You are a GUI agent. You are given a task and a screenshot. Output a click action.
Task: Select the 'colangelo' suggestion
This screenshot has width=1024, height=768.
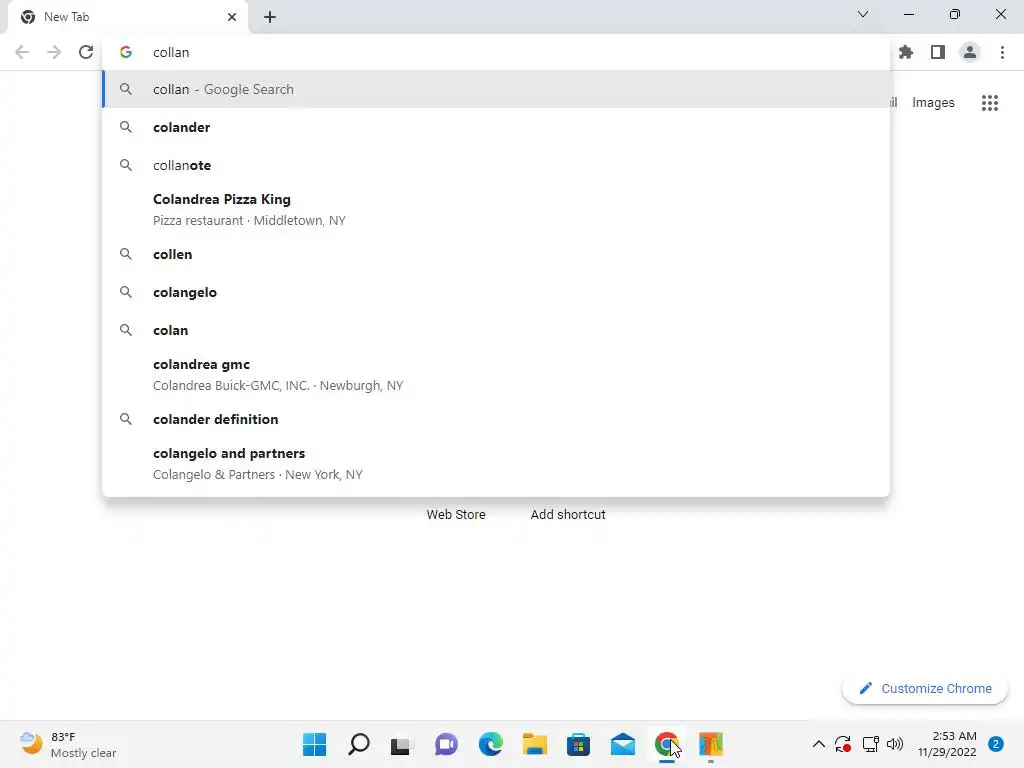[496, 292]
